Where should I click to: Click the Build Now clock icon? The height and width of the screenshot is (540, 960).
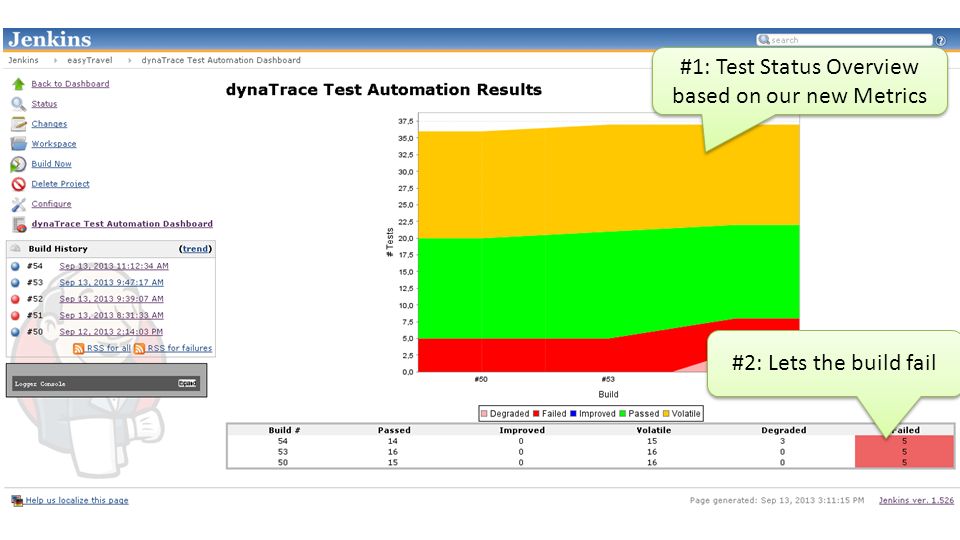pos(18,164)
